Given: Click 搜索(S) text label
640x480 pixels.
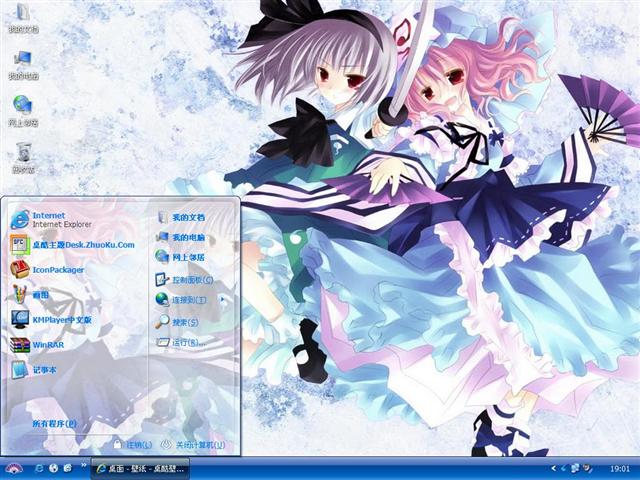Looking at the screenshot, I should coord(185,322).
